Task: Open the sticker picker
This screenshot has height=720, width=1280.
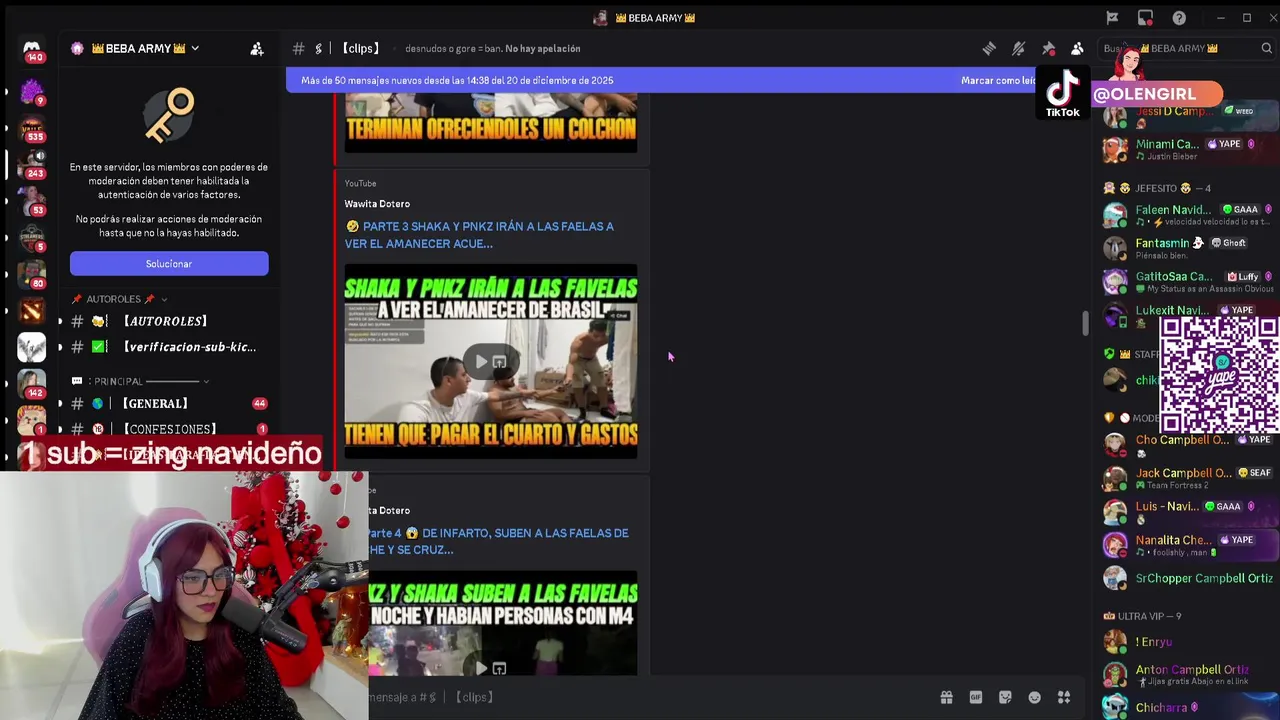Action: (x=1005, y=697)
